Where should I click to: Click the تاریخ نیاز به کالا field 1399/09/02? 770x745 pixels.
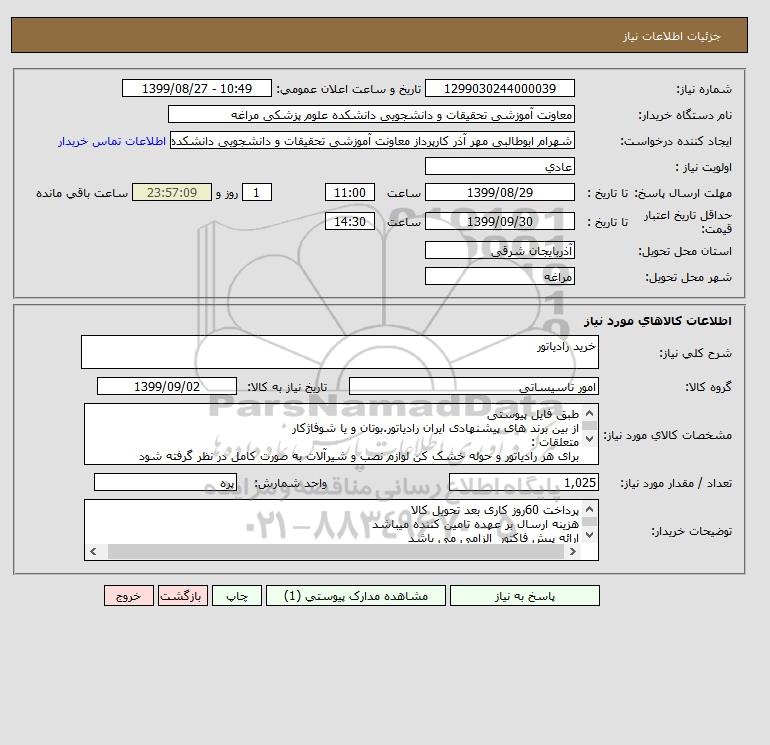click(167, 386)
